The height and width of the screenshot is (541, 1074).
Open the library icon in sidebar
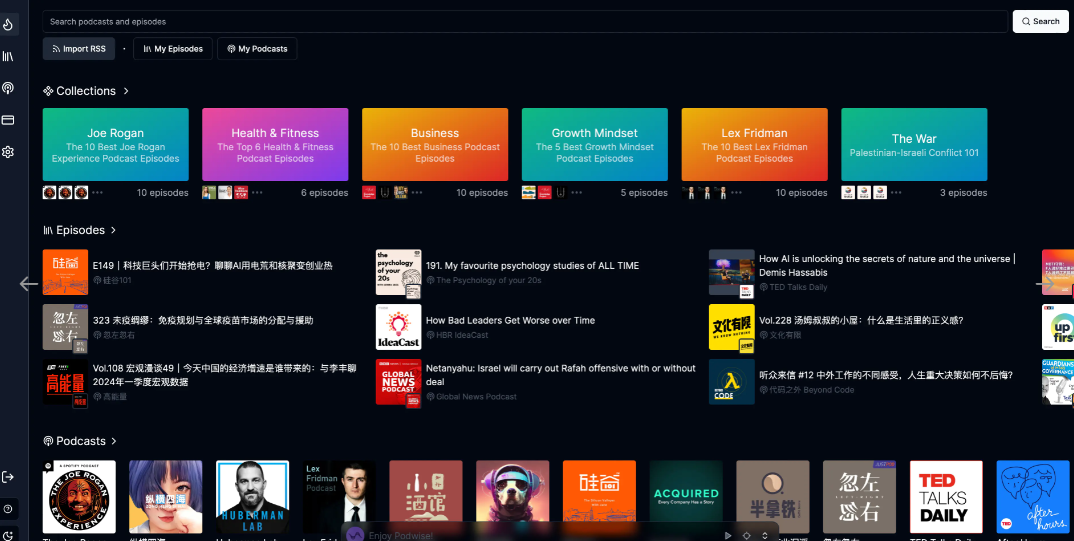coord(8,56)
